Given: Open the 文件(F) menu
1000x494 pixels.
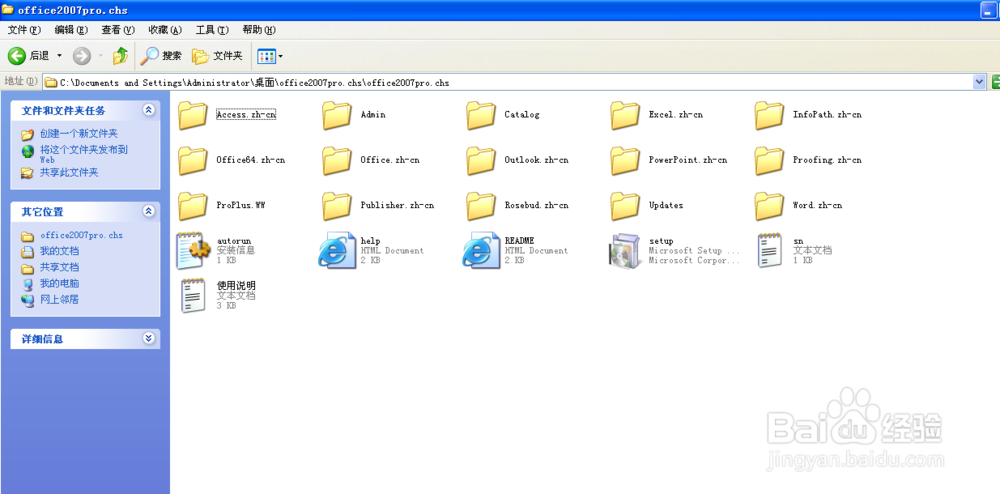Looking at the screenshot, I should tap(24, 30).
